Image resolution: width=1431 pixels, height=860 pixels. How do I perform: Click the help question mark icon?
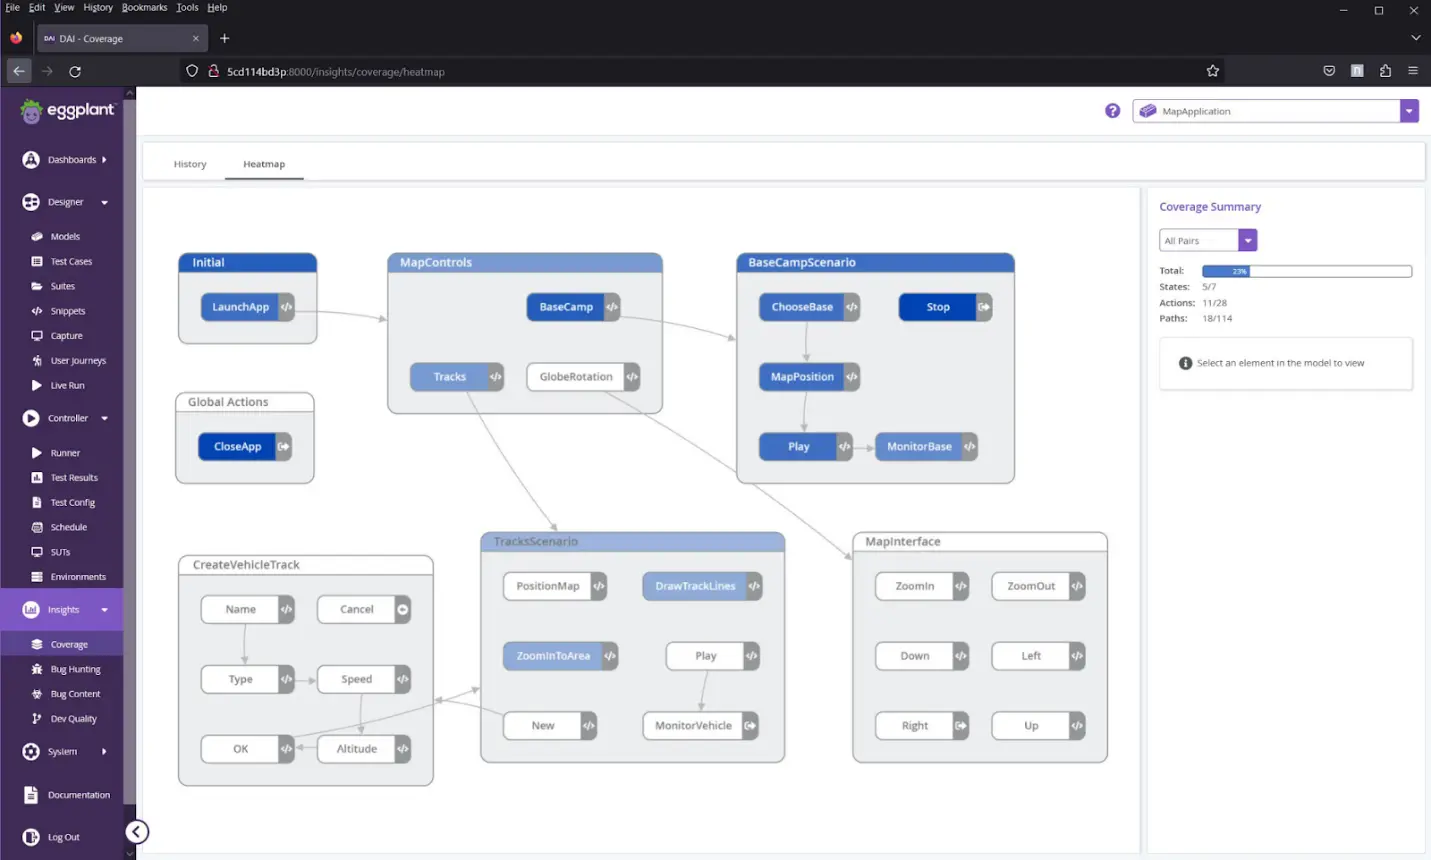coord(1112,111)
